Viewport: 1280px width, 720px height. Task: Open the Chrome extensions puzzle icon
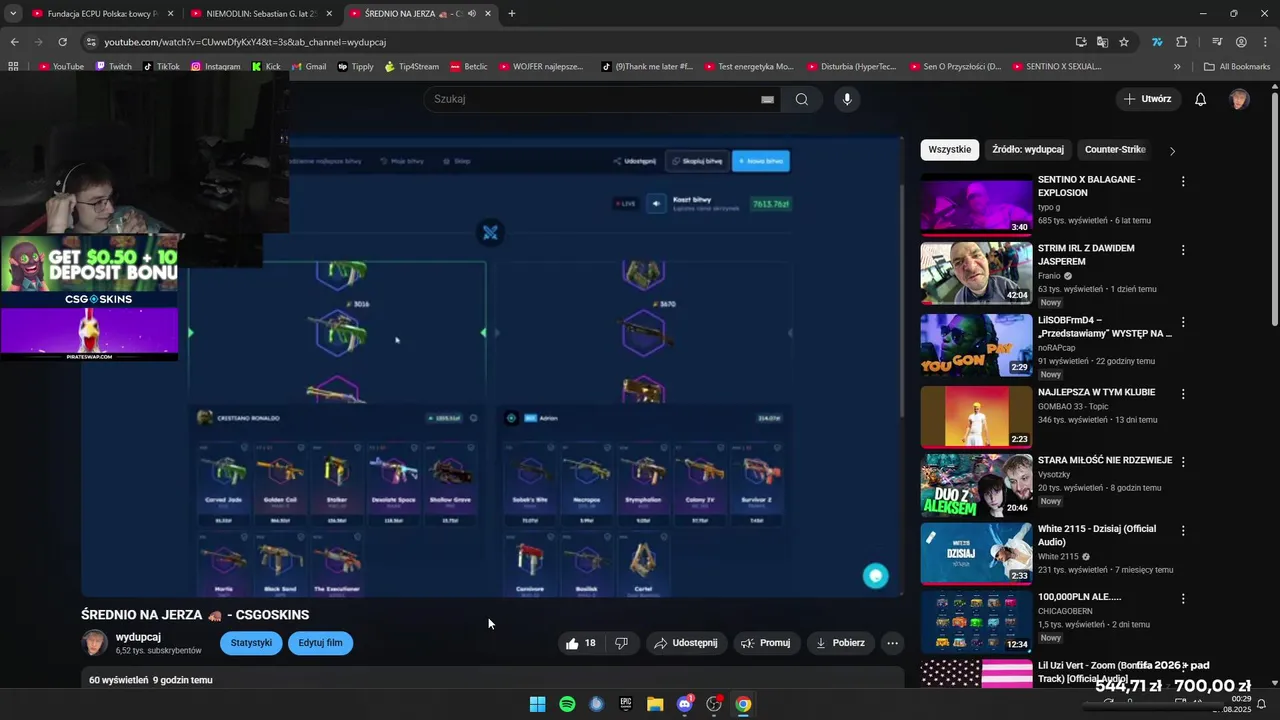1182,42
